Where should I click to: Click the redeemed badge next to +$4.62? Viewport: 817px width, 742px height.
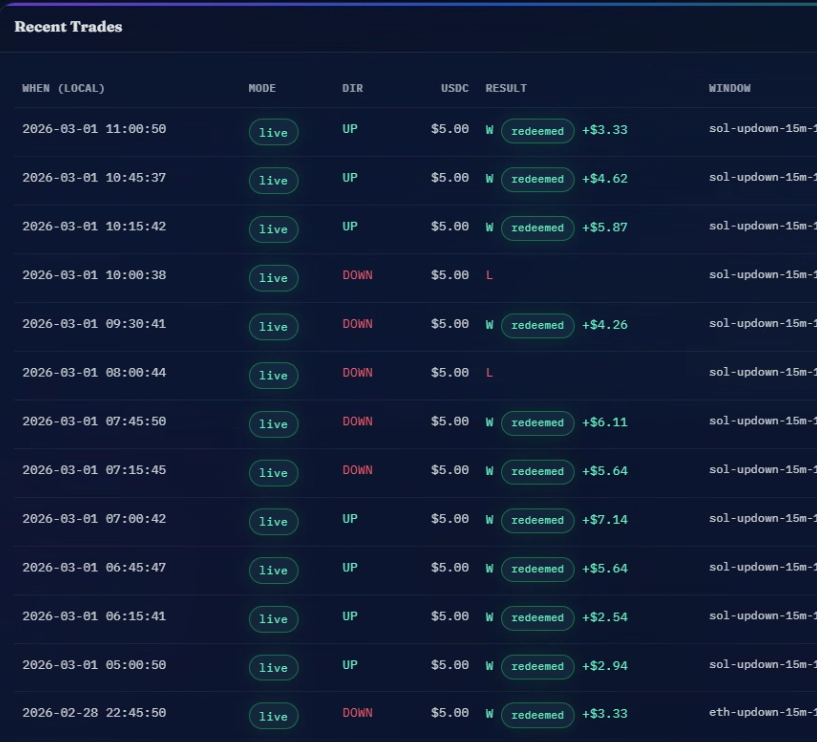tap(538, 179)
